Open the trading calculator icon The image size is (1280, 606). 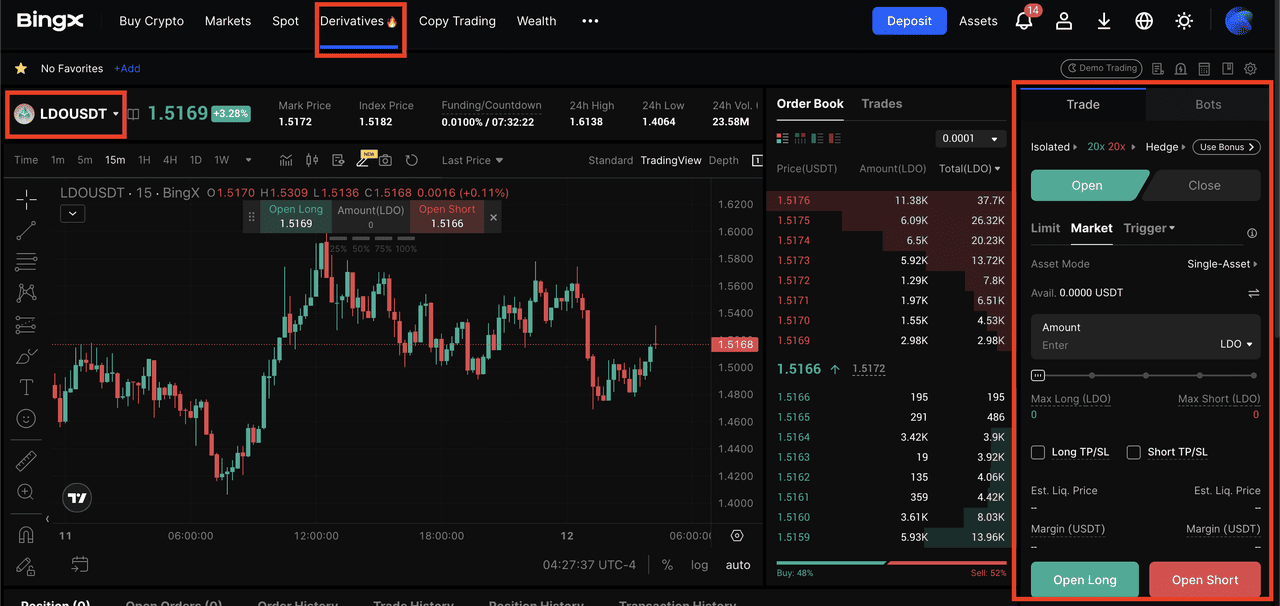pos(1204,69)
